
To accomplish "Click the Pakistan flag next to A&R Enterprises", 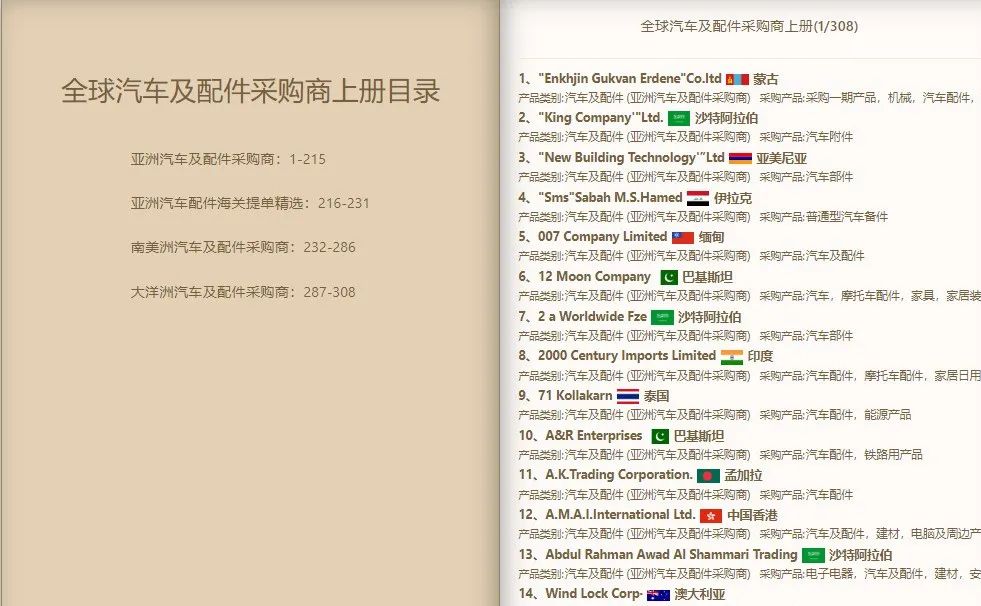I will point(660,436).
